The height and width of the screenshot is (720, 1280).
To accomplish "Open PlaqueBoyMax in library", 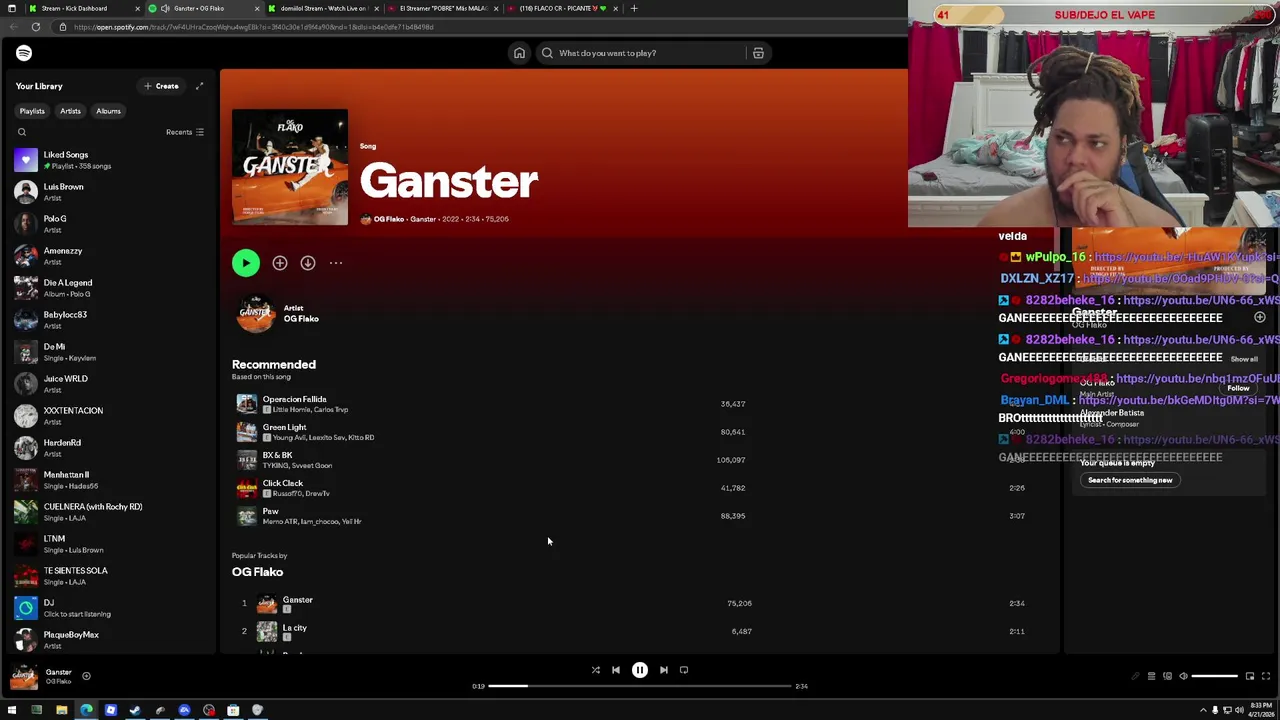I will 110,640.
